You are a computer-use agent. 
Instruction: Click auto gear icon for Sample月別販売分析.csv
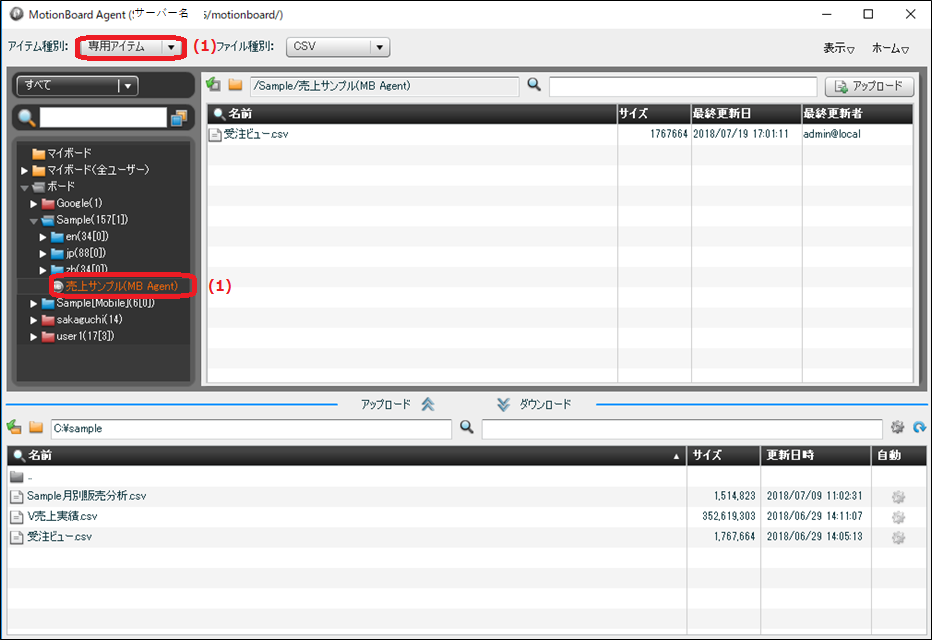[898, 497]
